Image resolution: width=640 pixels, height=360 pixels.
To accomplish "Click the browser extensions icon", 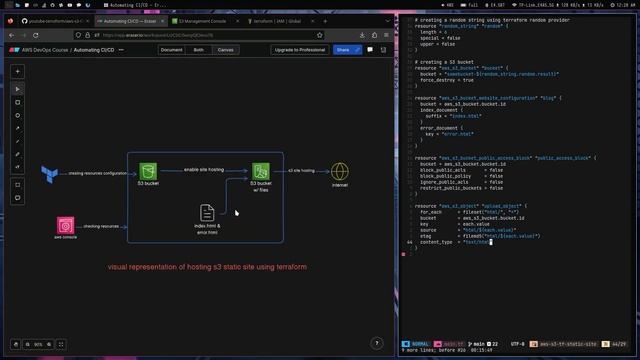I will (x=374, y=35).
